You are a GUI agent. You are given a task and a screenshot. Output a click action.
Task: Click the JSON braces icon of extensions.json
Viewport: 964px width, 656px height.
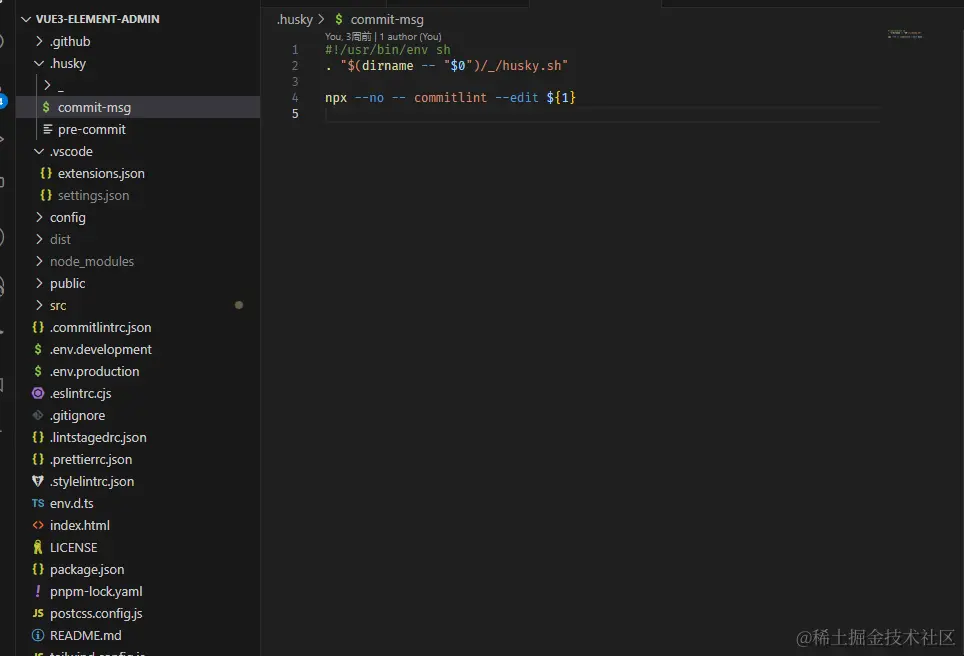[46, 173]
